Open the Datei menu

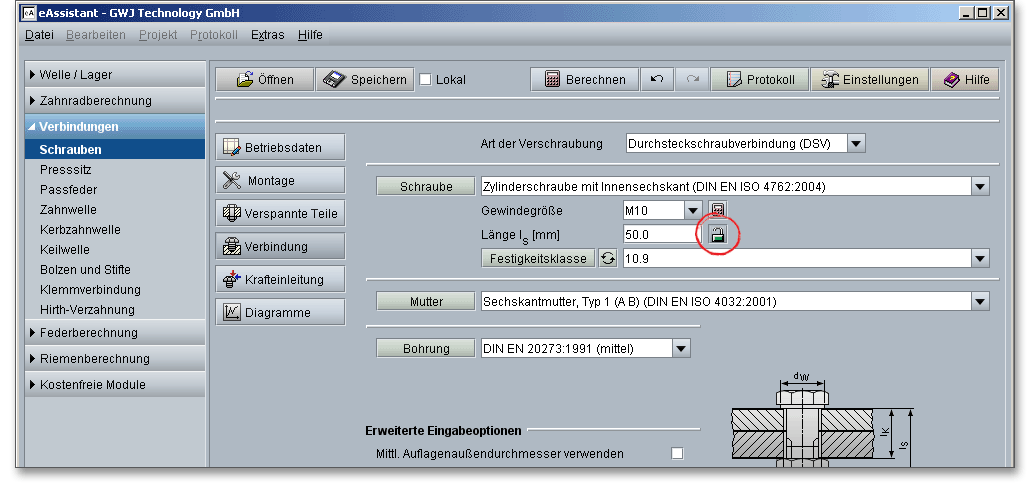(x=39, y=35)
